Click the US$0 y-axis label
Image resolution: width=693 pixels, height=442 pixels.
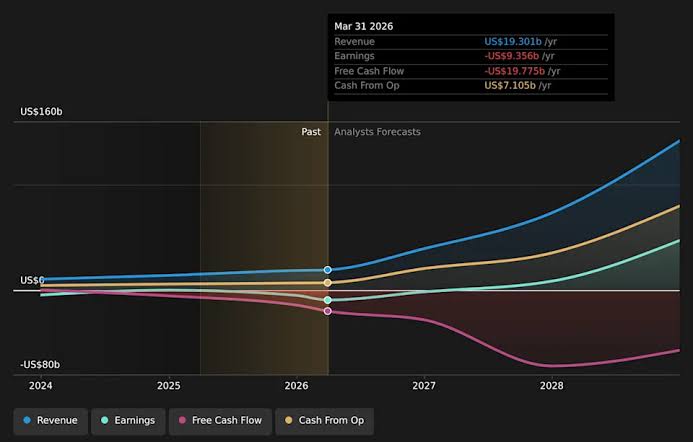[32, 280]
